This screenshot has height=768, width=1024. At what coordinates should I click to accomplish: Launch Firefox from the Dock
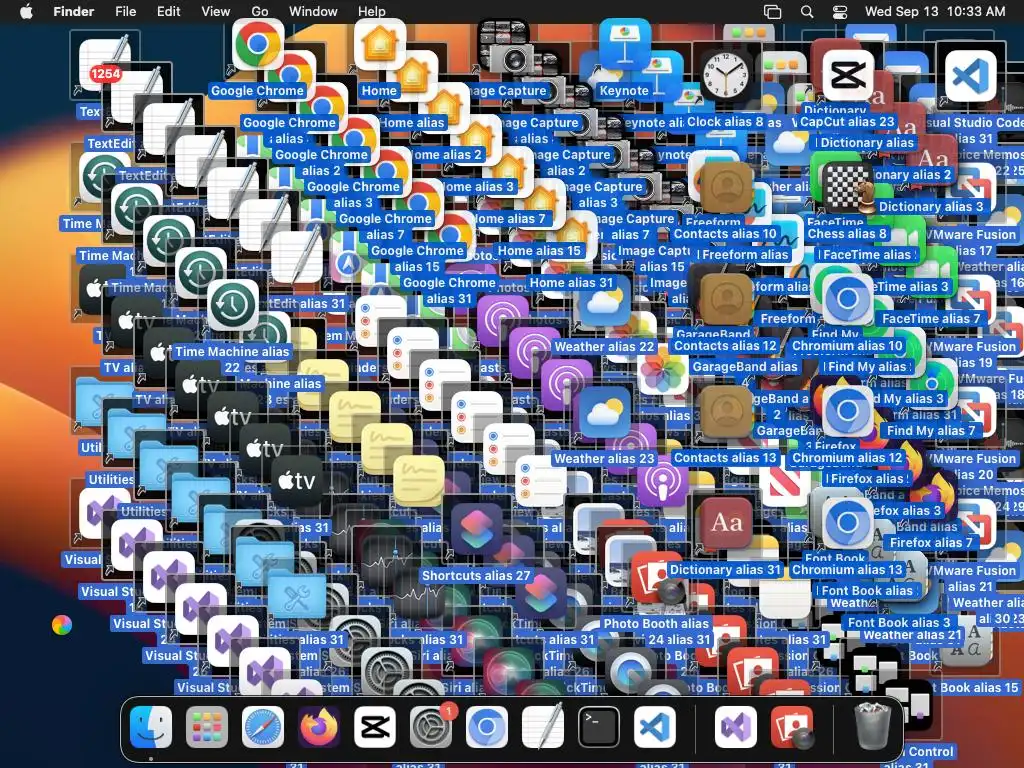click(x=319, y=727)
